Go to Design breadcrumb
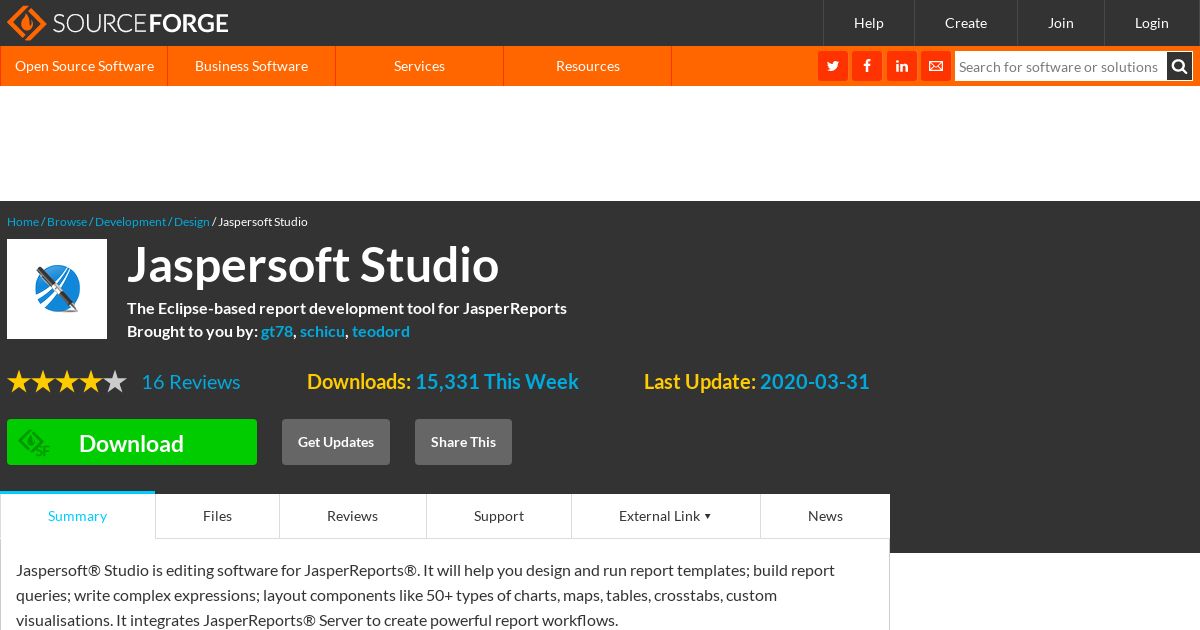Viewport: 1200px width, 630px height. click(192, 222)
